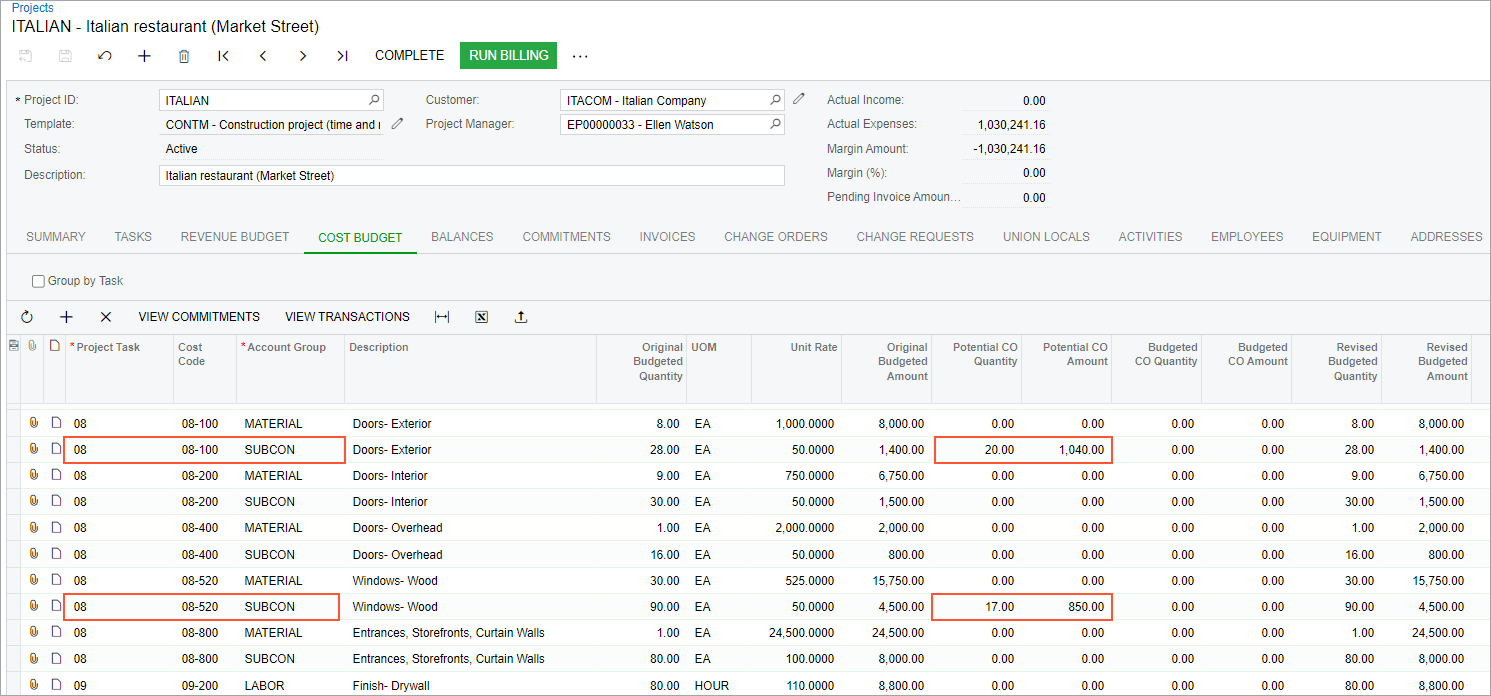
Task: Open the Projects breadcrumb link
Action: [33, 8]
